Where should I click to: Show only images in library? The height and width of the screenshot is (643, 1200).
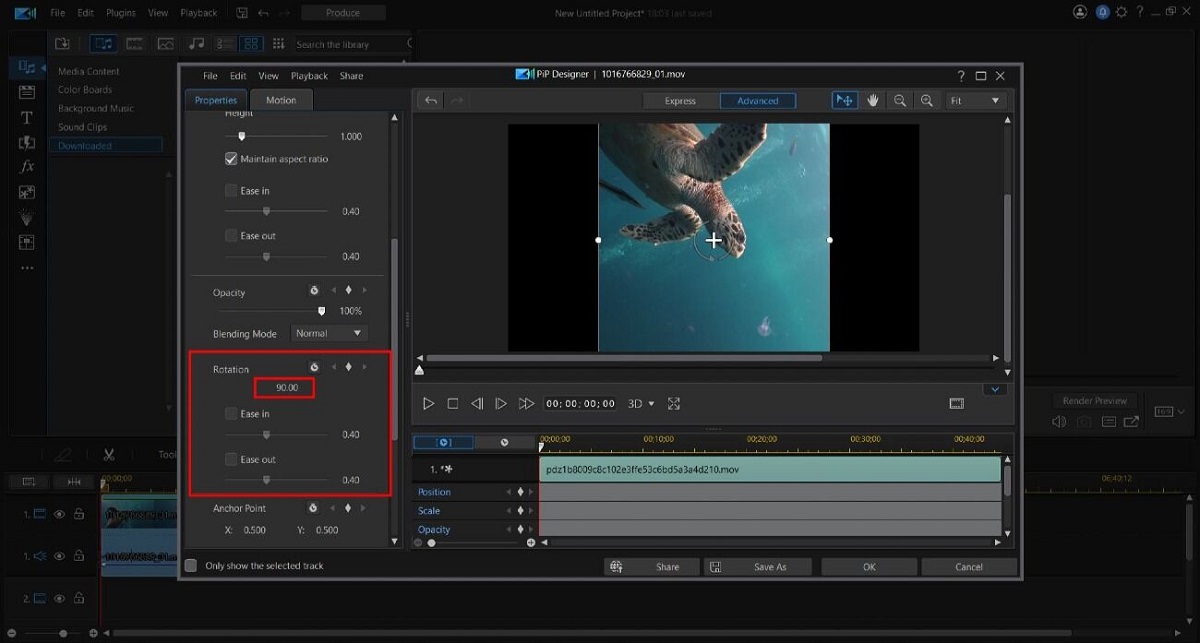click(x=165, y=44)
